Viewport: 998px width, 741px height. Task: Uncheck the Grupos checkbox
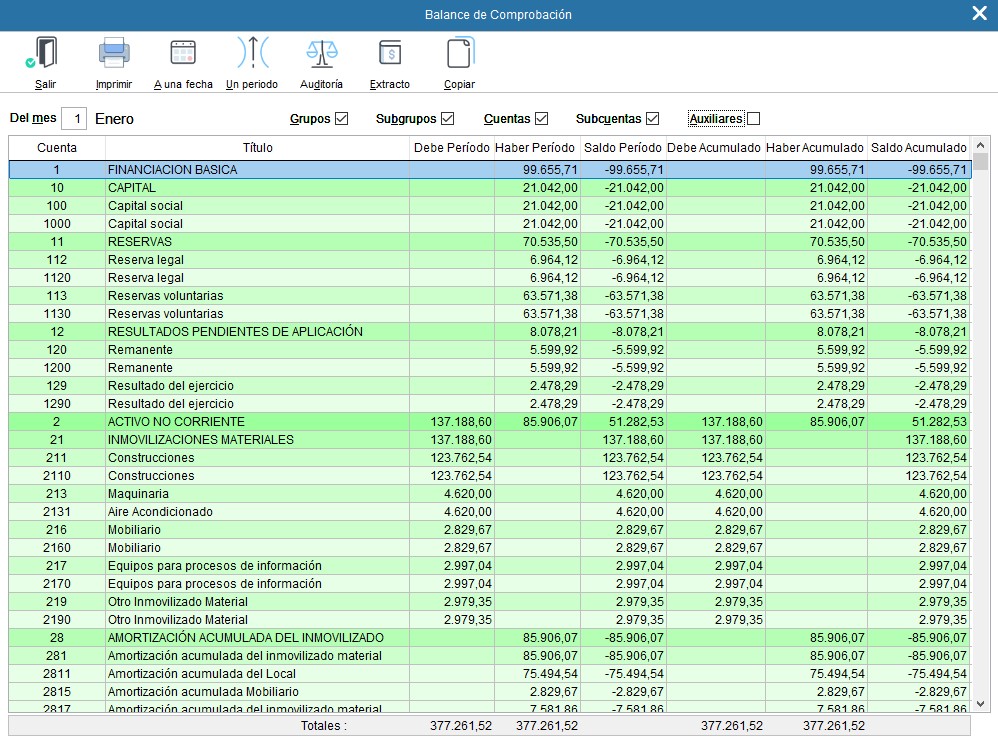(x=342, y=119)
